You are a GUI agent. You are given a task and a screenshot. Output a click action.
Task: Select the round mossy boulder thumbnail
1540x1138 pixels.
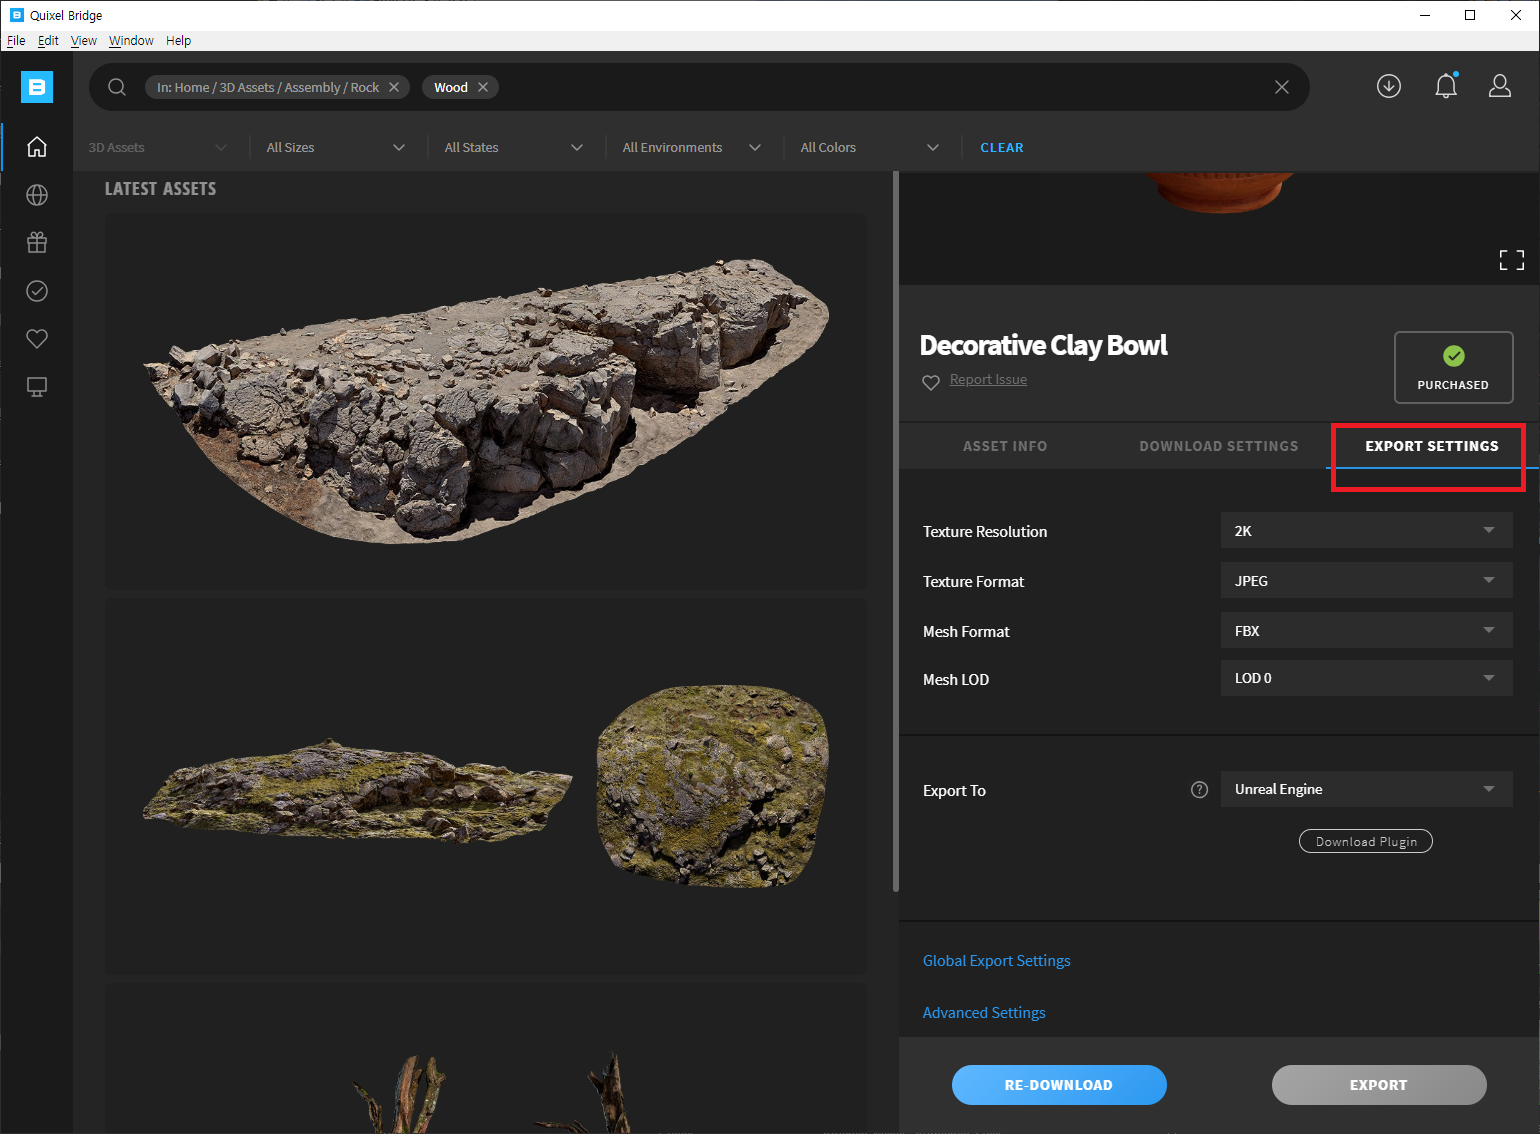point(713,785)
